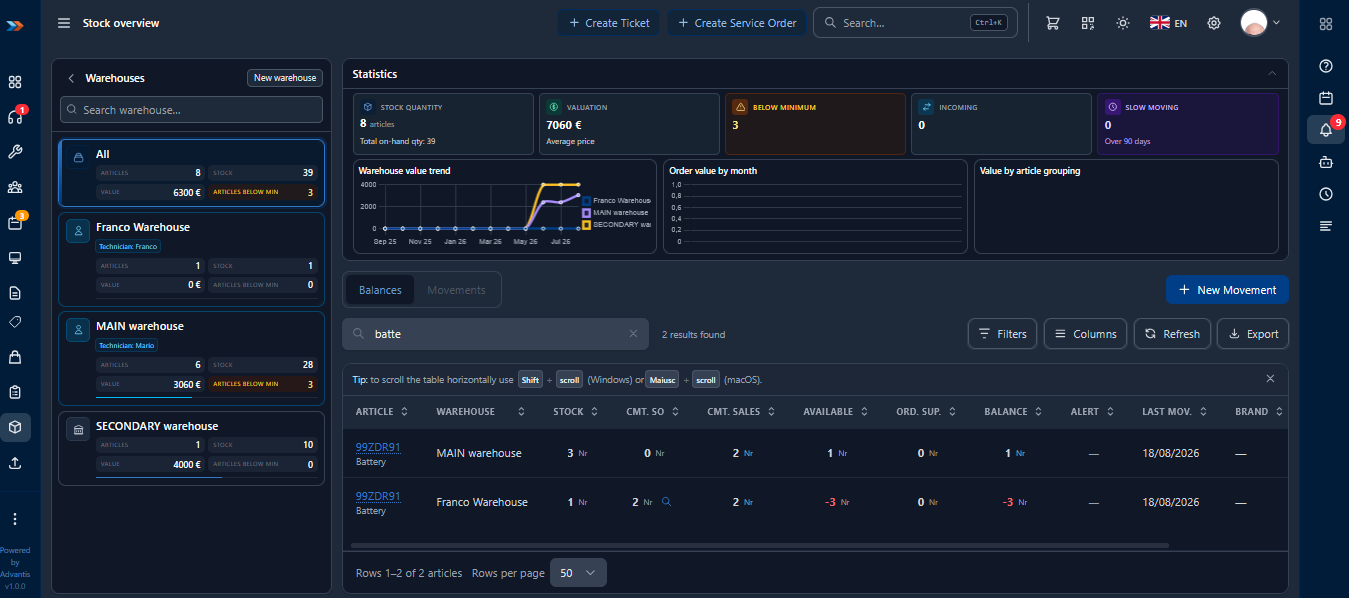This screenshot has width=1349, height=598.
Task: Open the help question mark icon
Action: click(x=1326, y=66)
